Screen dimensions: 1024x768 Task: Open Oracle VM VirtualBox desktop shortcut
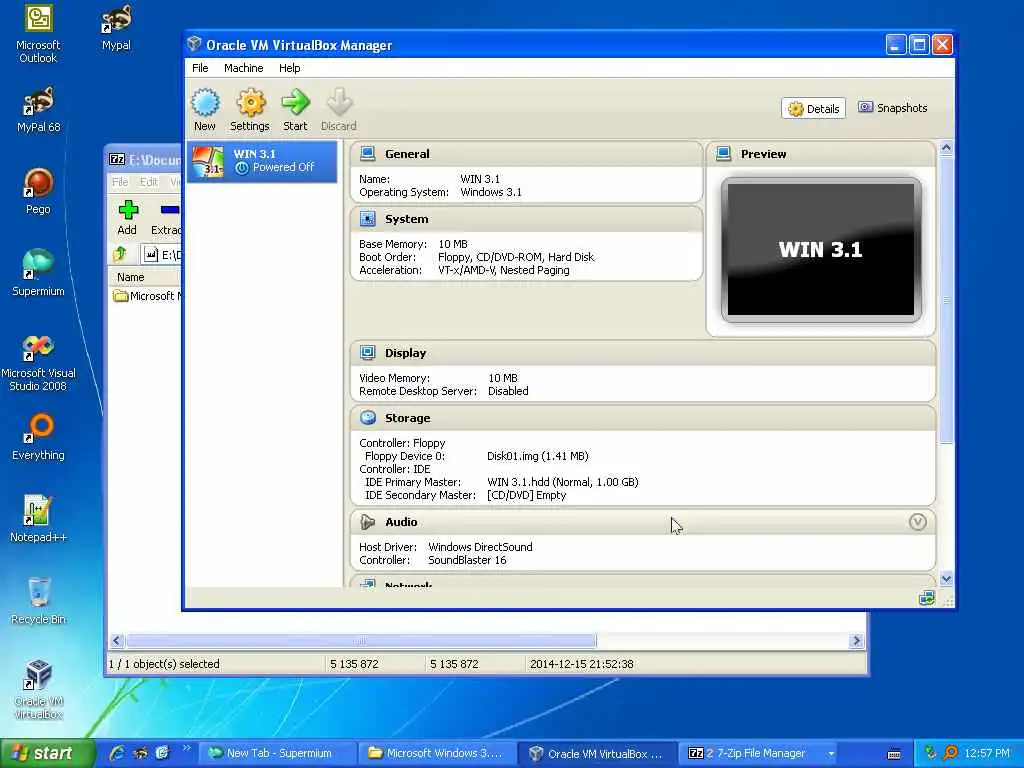(x=38, y=690)
